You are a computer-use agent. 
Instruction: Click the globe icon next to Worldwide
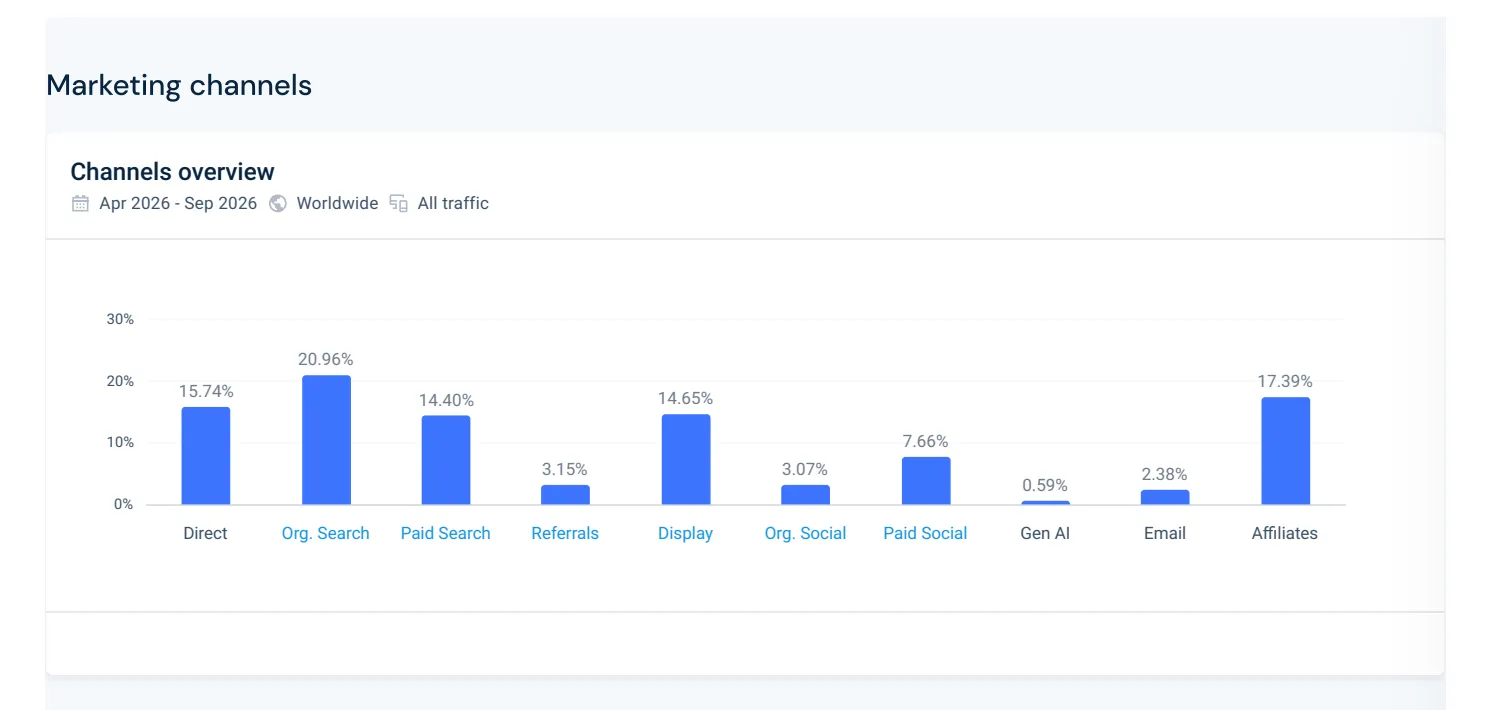coord(278,203)
